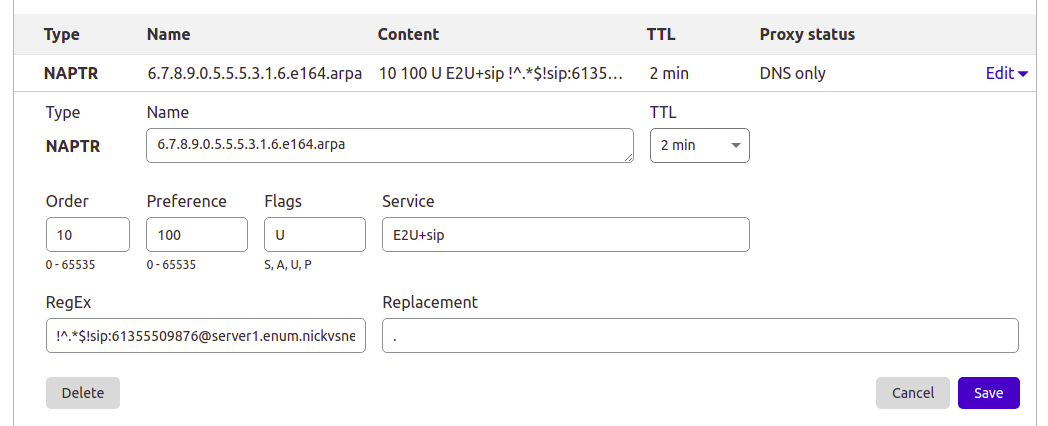
Task: Click the Name text field
Action: click(x=389, y=145)
